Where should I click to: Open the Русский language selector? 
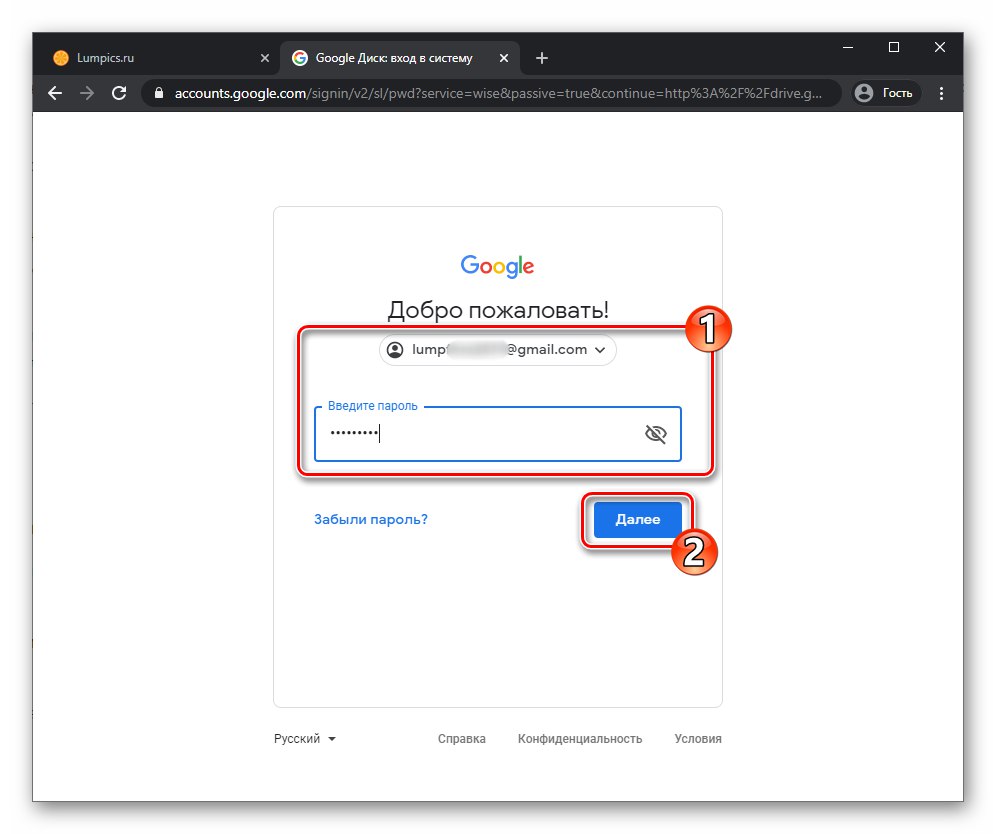point(303,738)
